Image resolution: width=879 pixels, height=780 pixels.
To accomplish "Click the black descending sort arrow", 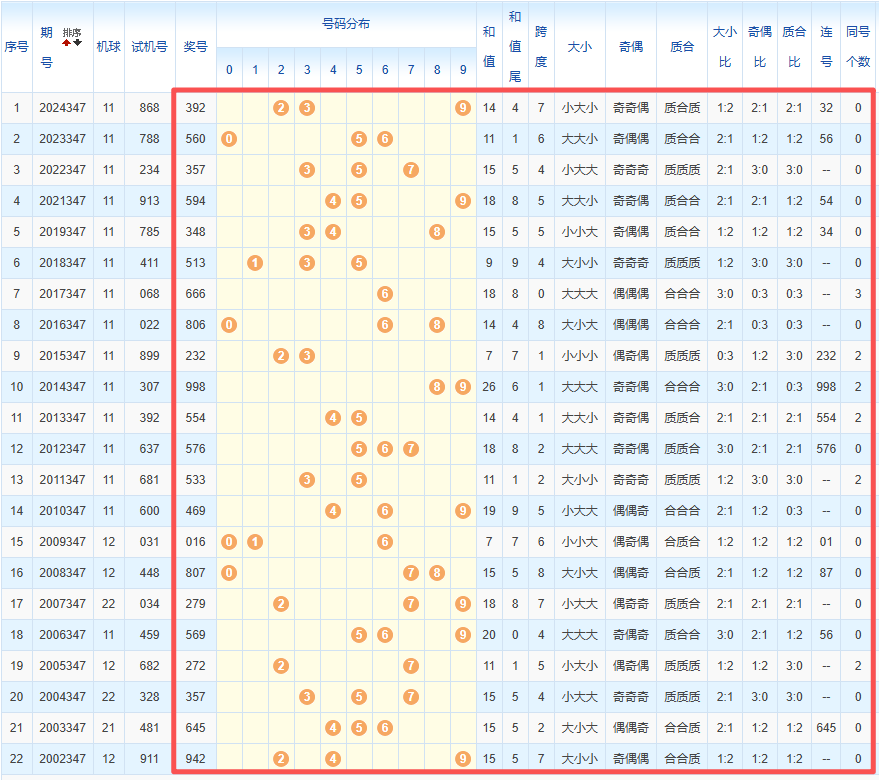I will coord(77,44).
